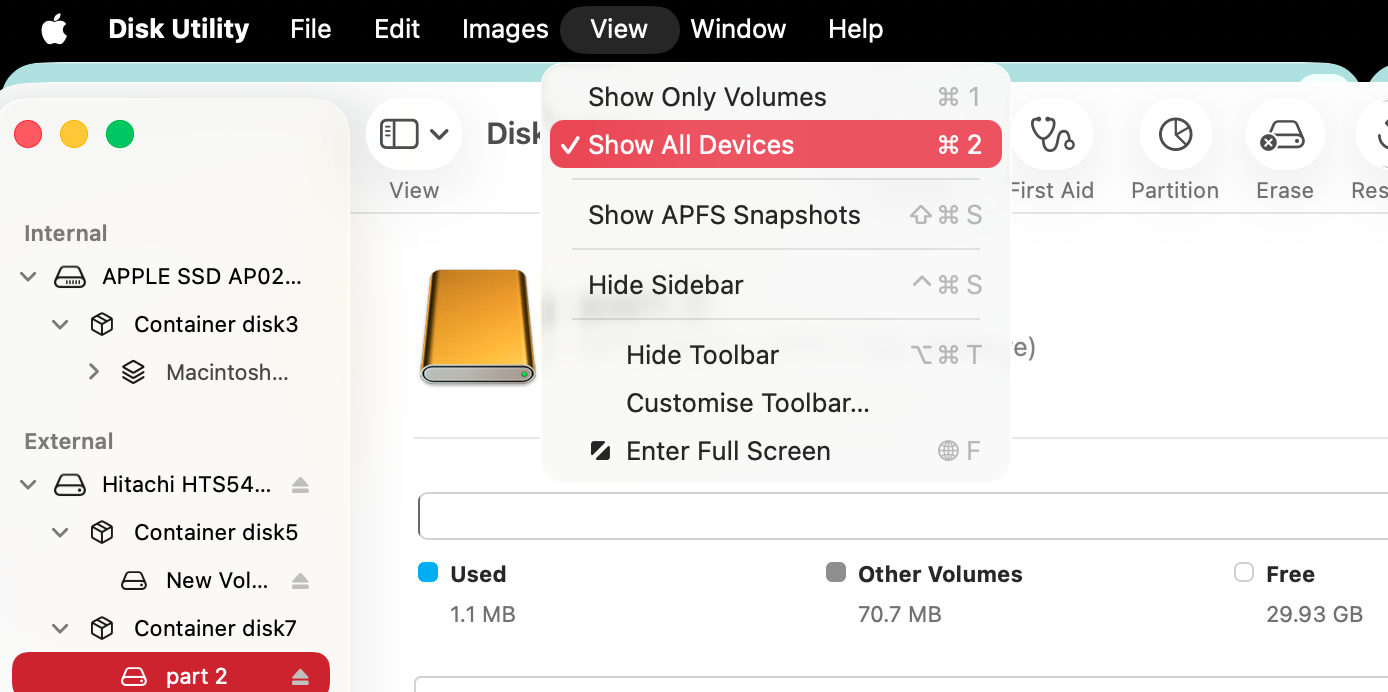The height and width of the screenshot is (692, 1388).
Task: Eject the New Volume disk
Action: (x=301, y=580)
